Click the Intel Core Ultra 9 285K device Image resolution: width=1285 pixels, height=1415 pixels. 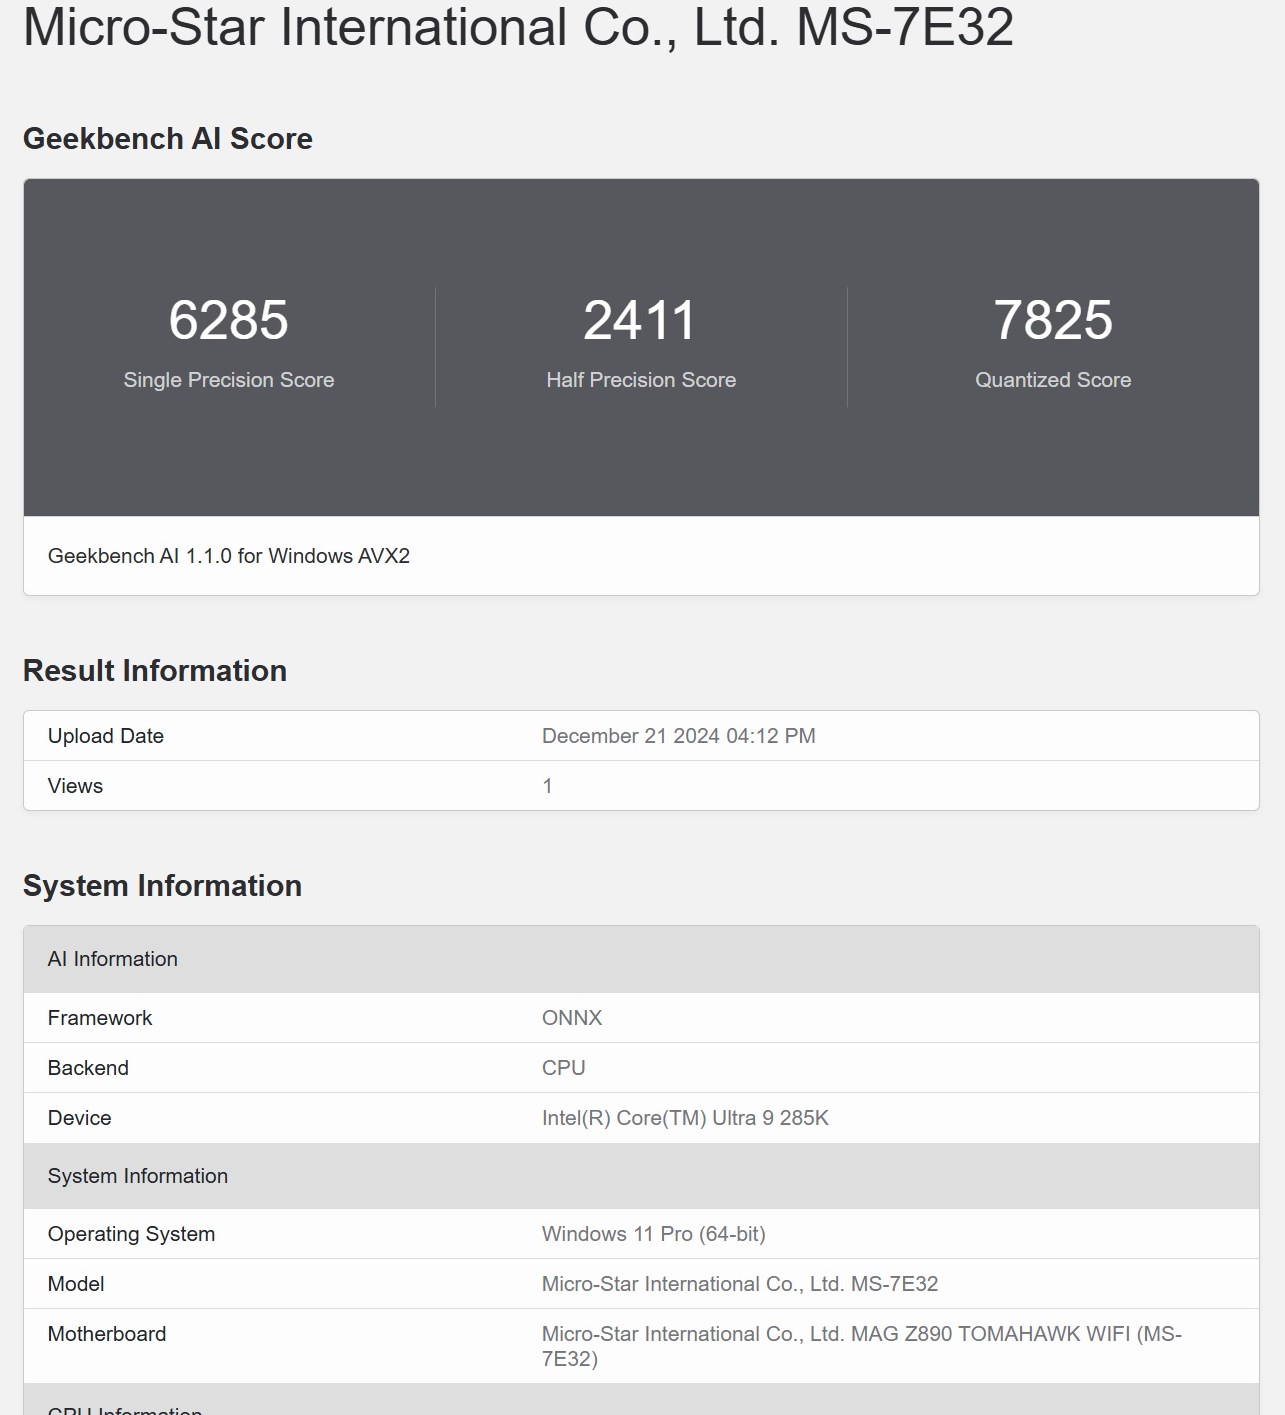[685, 1118]
